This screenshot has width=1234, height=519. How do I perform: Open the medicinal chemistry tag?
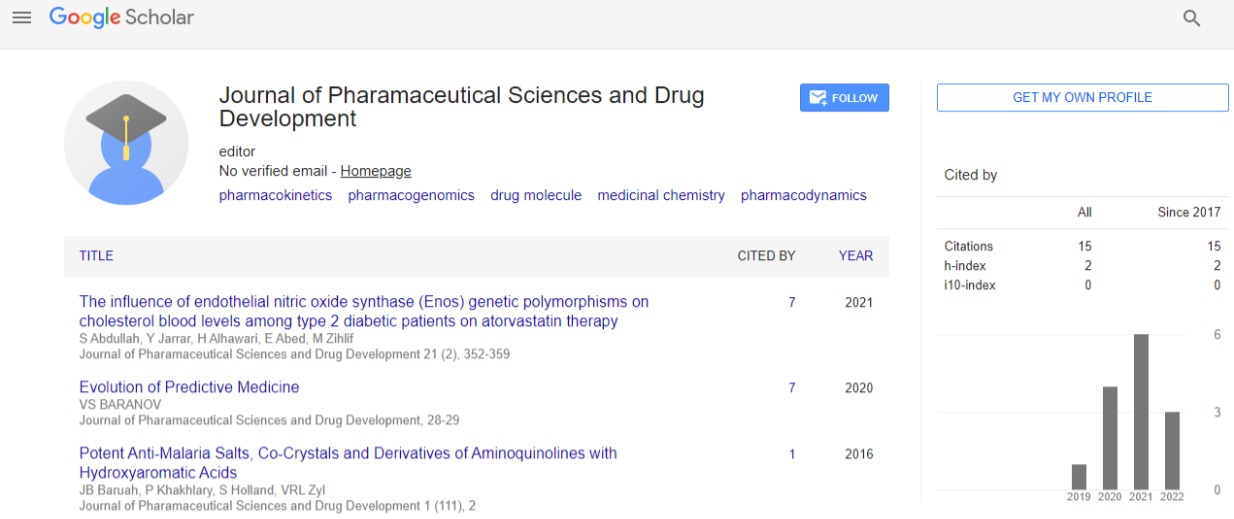click(x=661, y=195)
